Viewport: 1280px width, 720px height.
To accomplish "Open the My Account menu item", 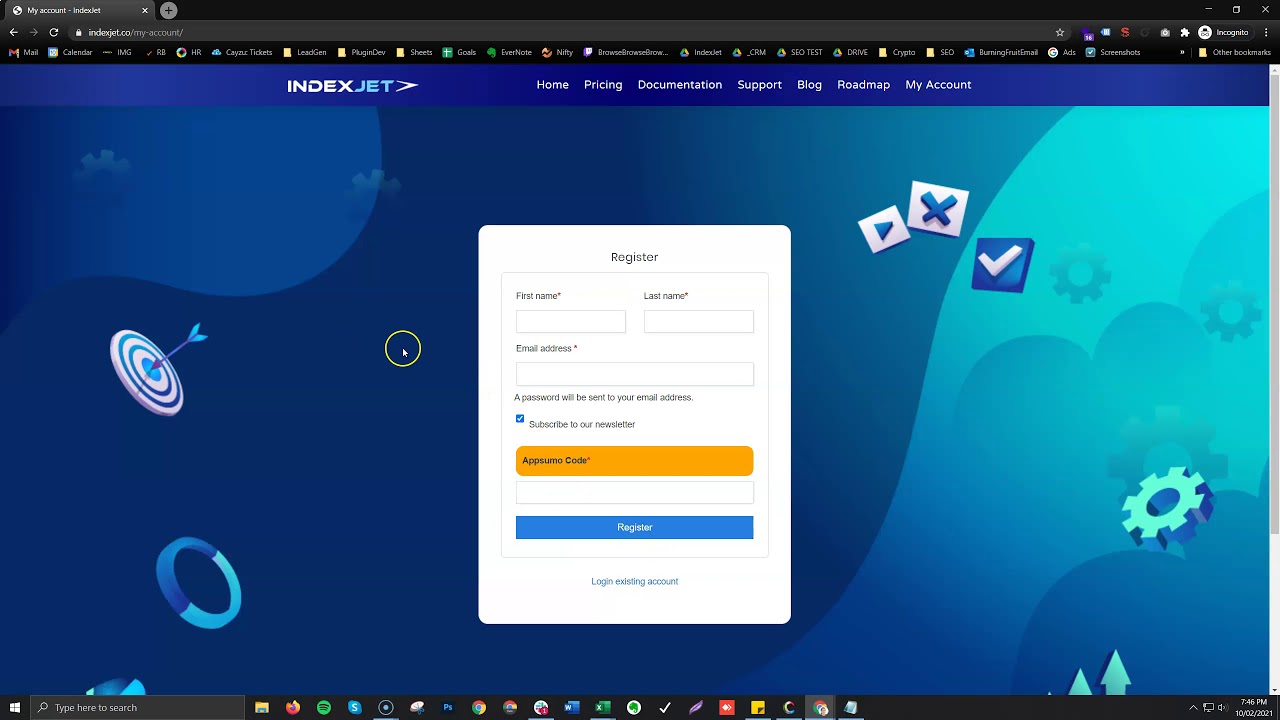I will 938,85.
